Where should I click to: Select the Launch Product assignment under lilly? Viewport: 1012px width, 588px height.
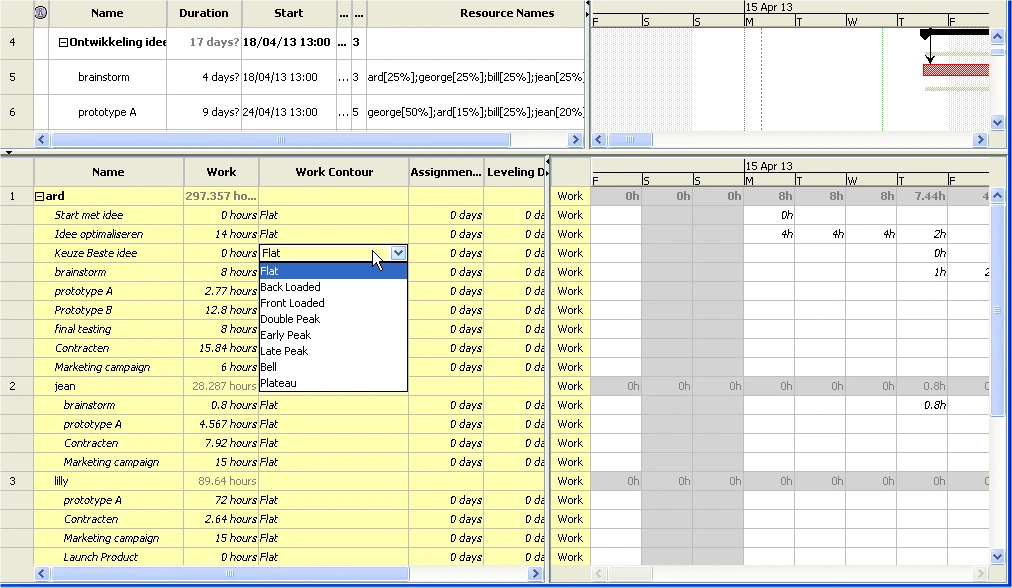pyautogui.click(x=108, y=557)
